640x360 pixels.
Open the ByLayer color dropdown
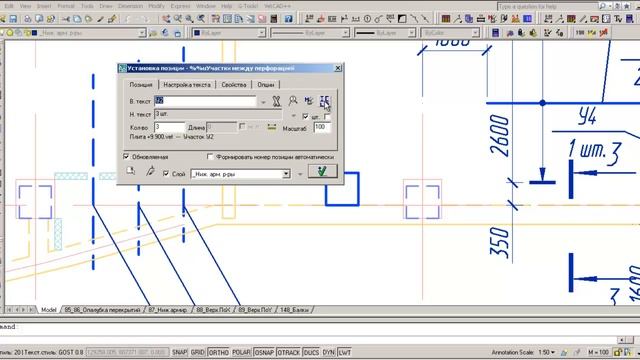pos(262,33)
